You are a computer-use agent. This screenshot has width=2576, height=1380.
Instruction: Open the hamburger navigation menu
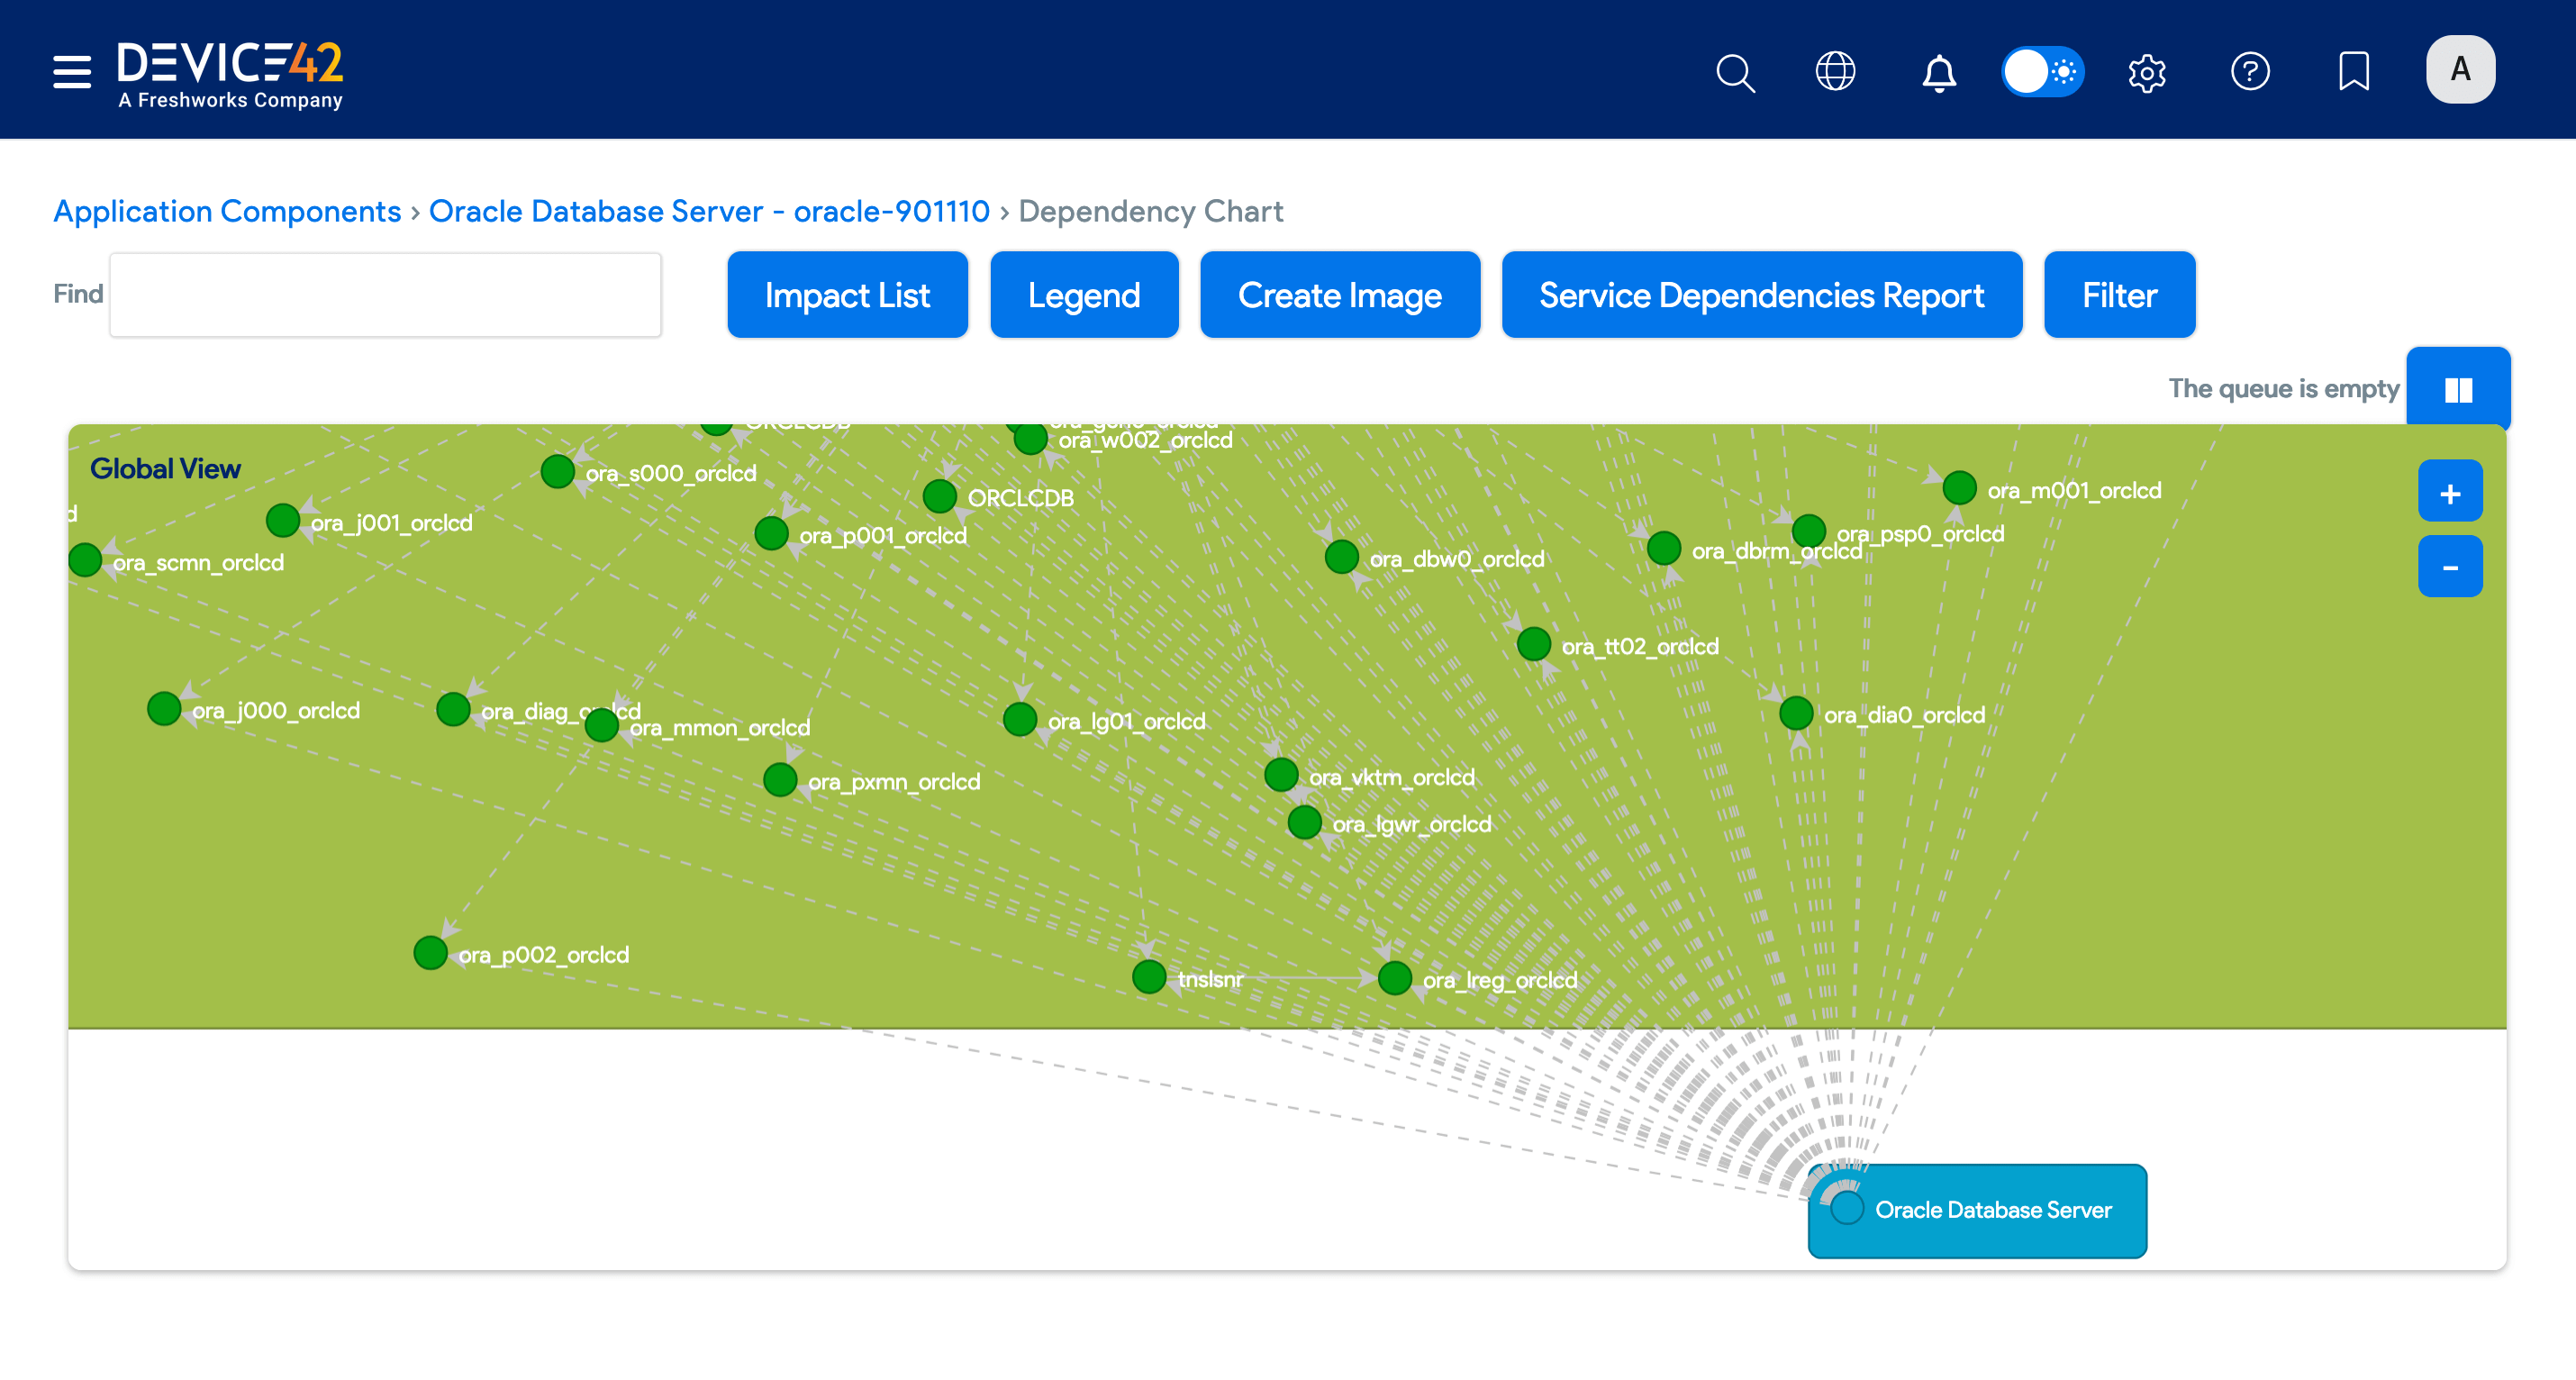pyautogui.click(x=71, y=72)
